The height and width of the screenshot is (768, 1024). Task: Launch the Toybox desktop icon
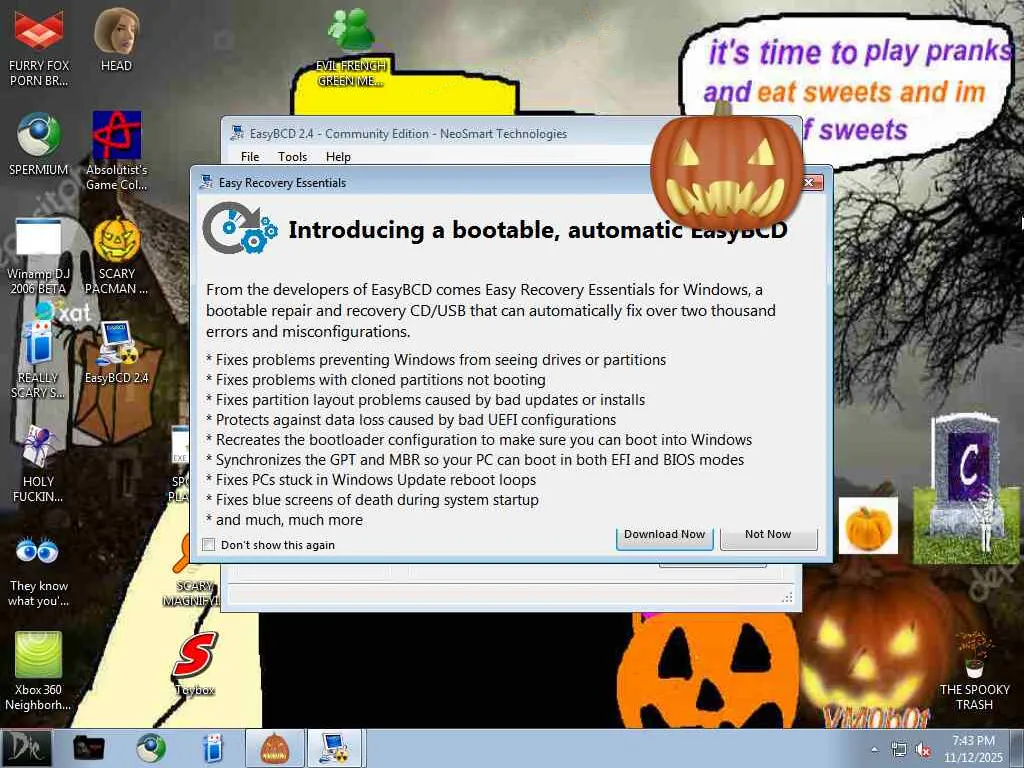point(195,663)
